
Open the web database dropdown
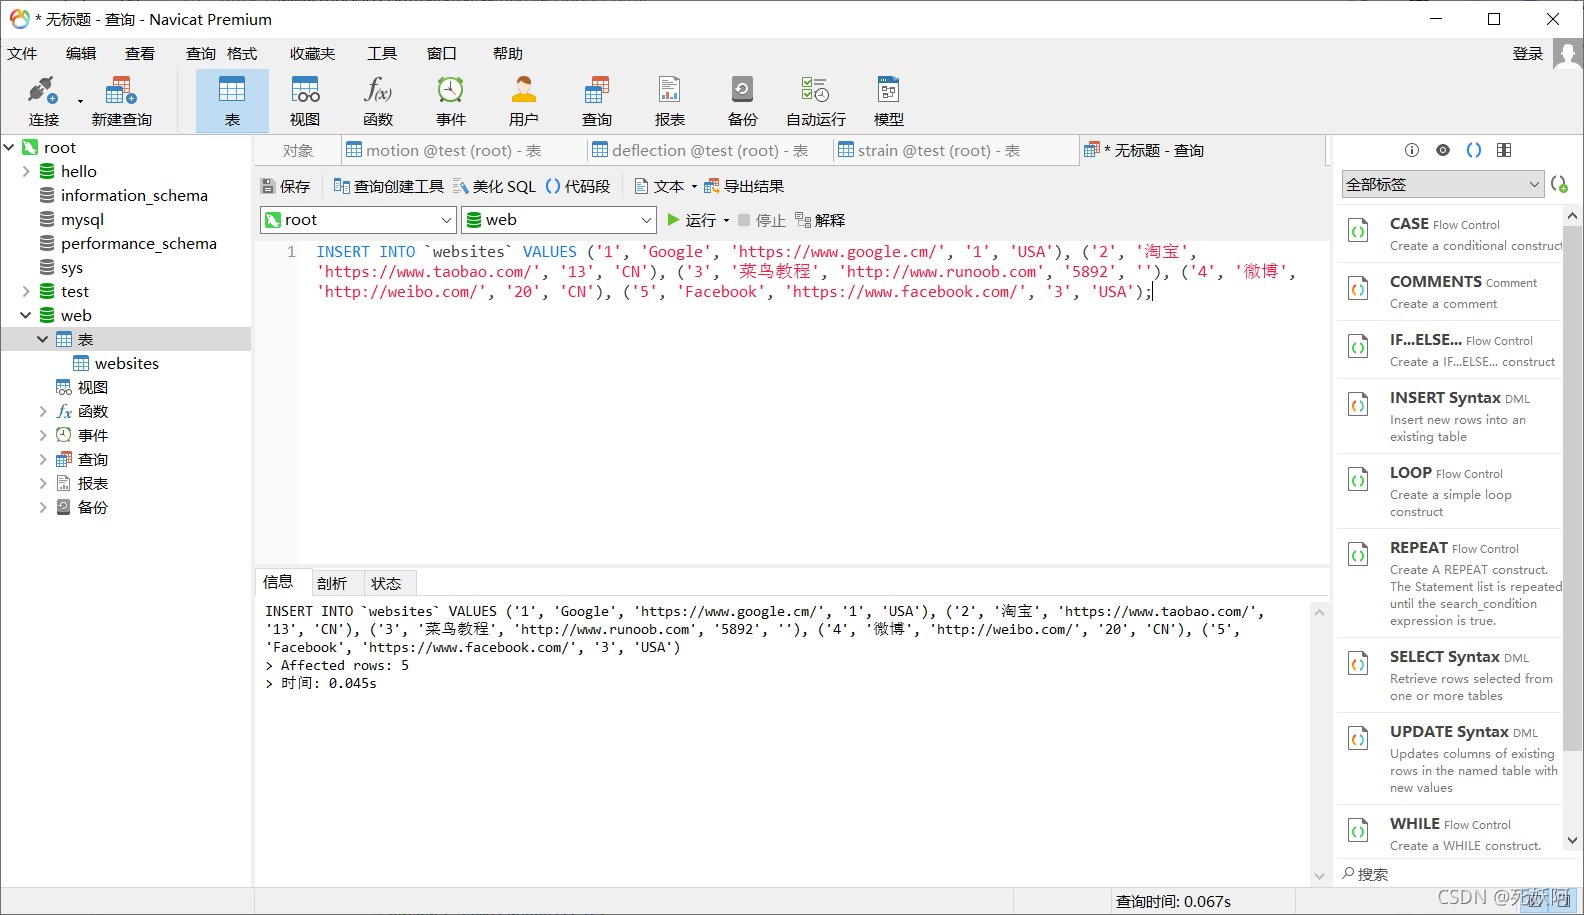click(x=558, y=220)
